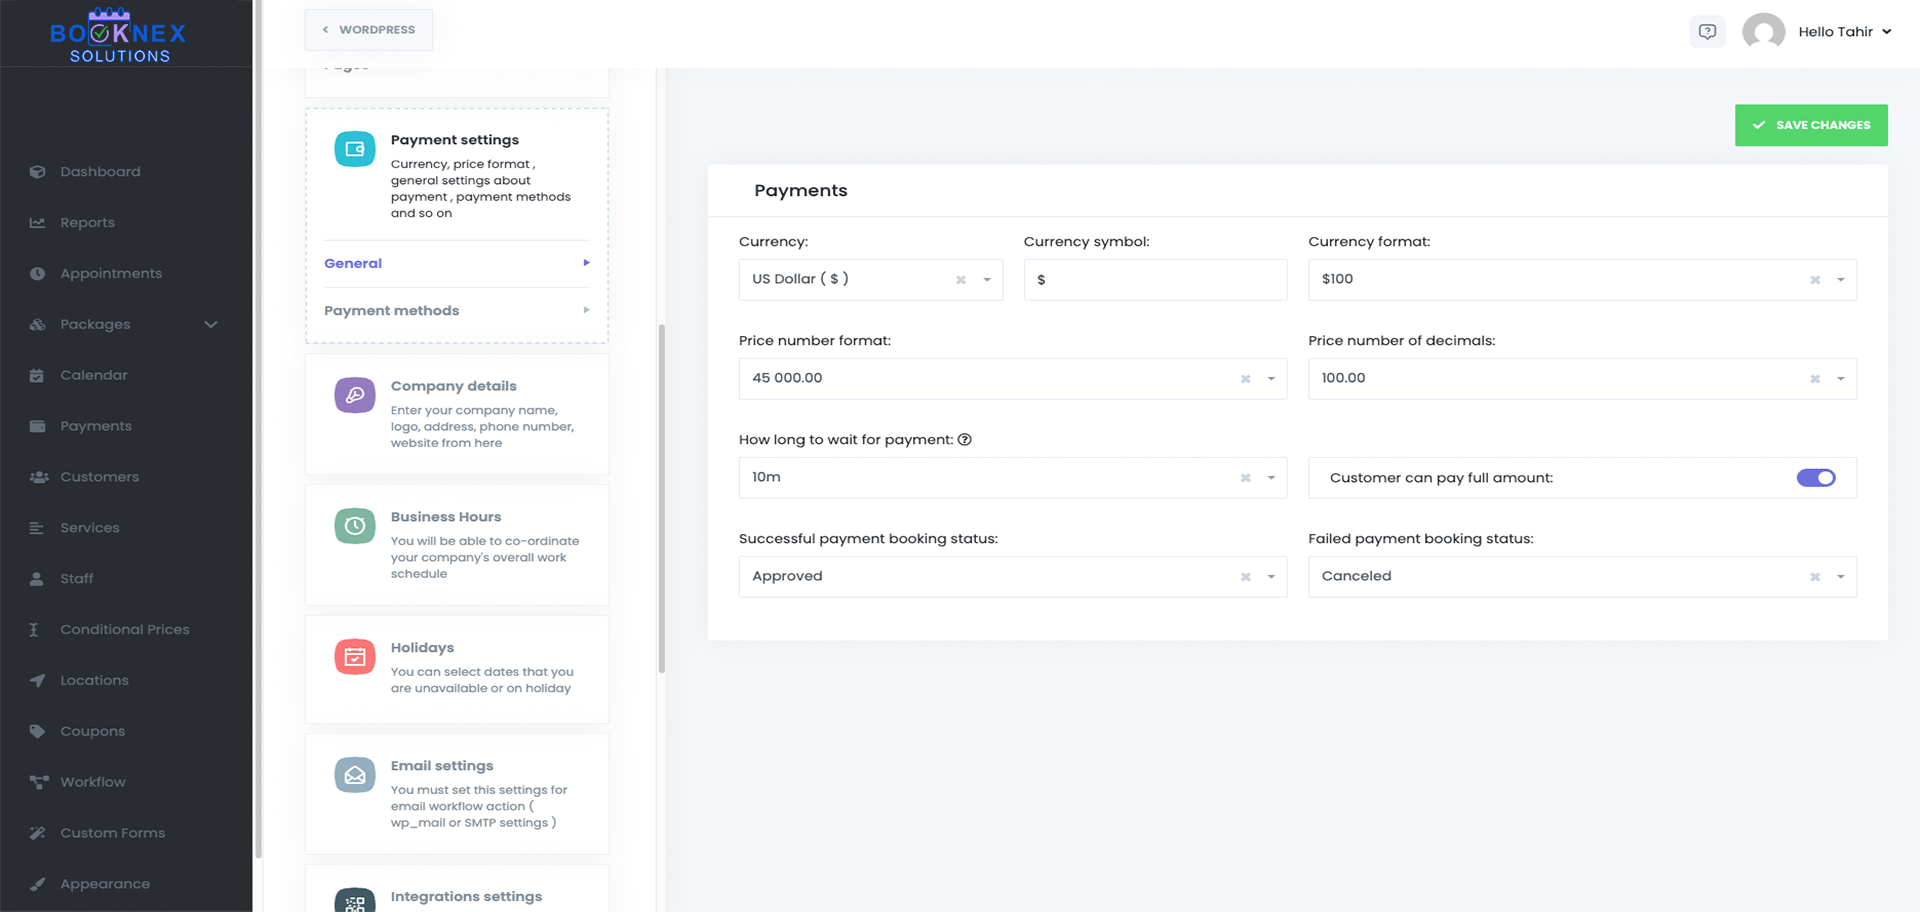
Task: Disable the Customer can pay full amount toggle
Action: (x=1816, y=477)
